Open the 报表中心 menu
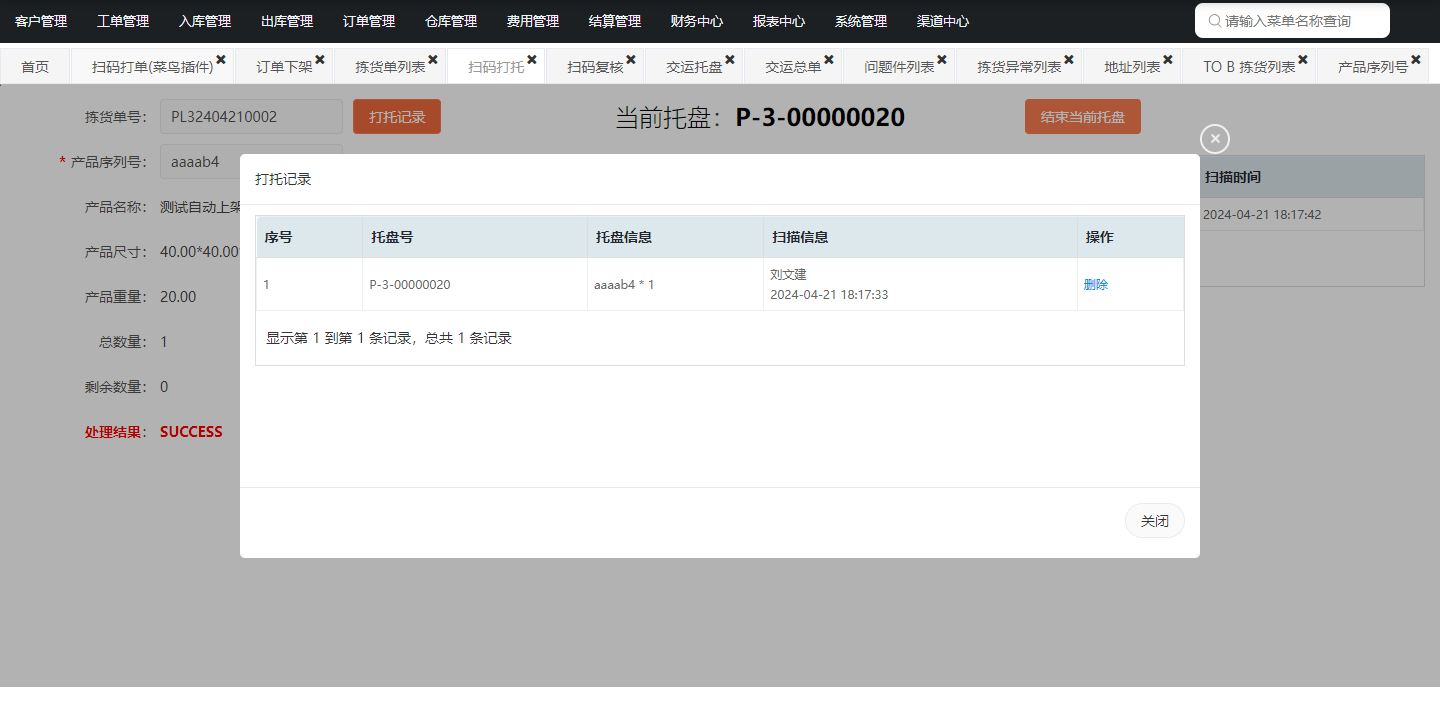The image size is (1440, 703). (779, 21)
